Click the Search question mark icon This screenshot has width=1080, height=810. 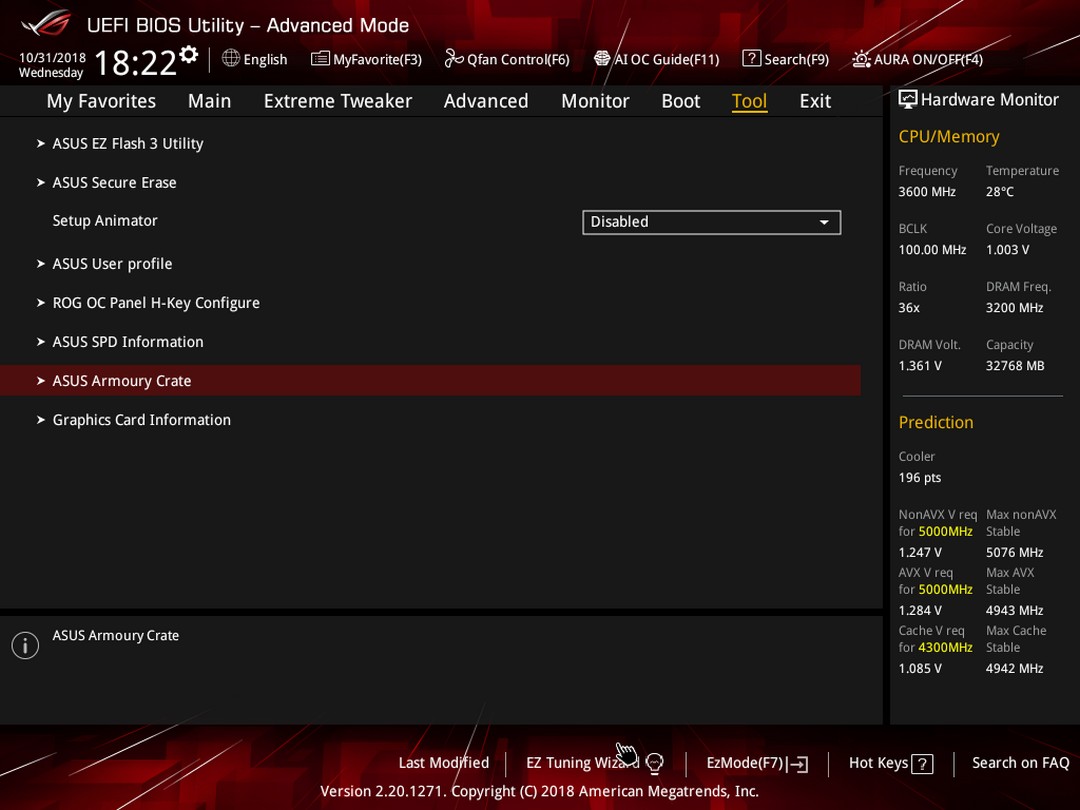coord(751,59)
